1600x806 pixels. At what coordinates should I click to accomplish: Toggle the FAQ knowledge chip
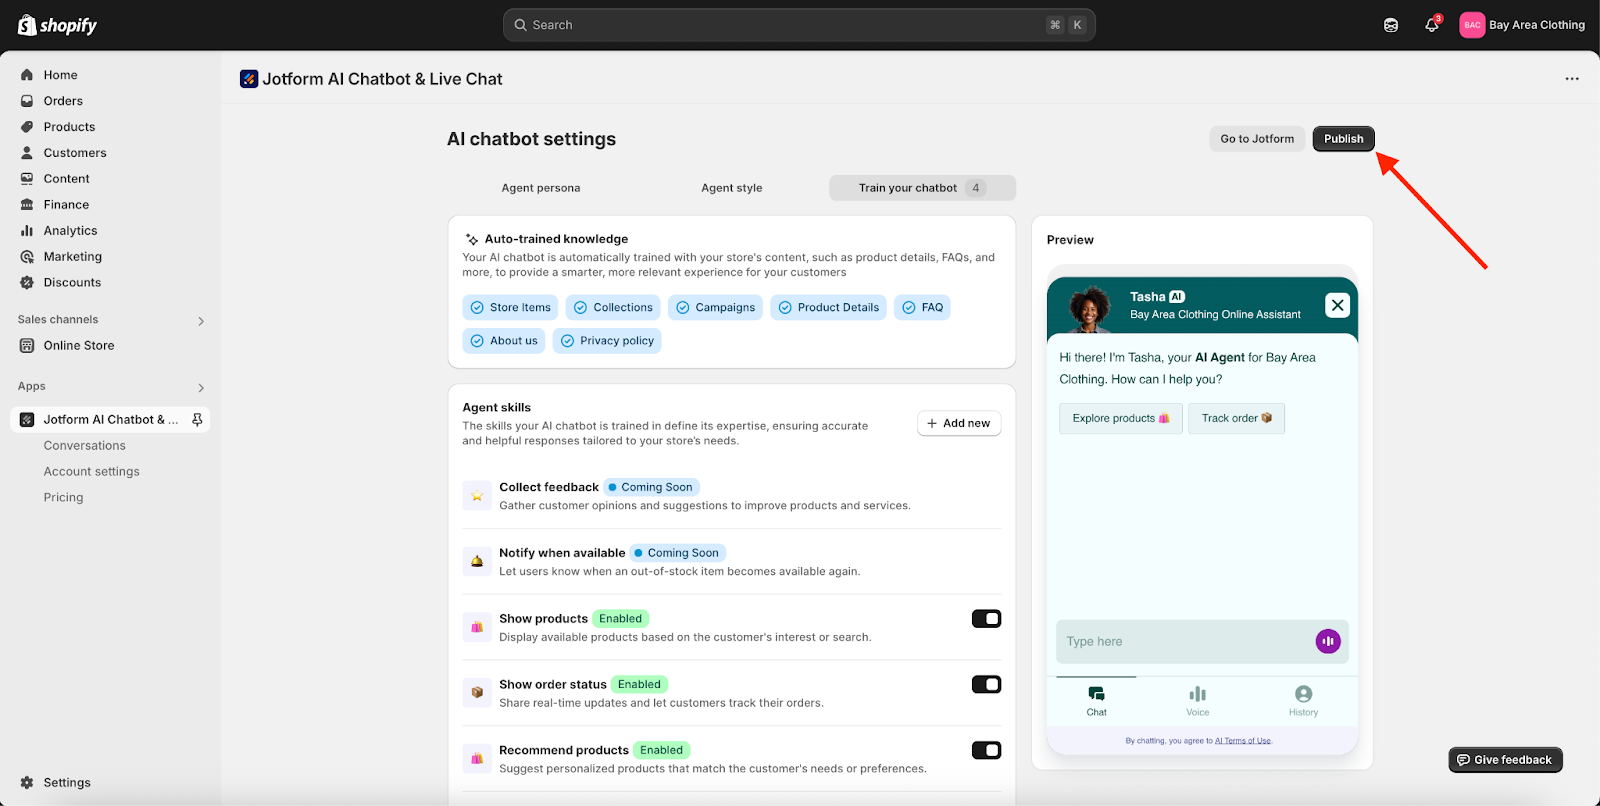coord(922,308)
